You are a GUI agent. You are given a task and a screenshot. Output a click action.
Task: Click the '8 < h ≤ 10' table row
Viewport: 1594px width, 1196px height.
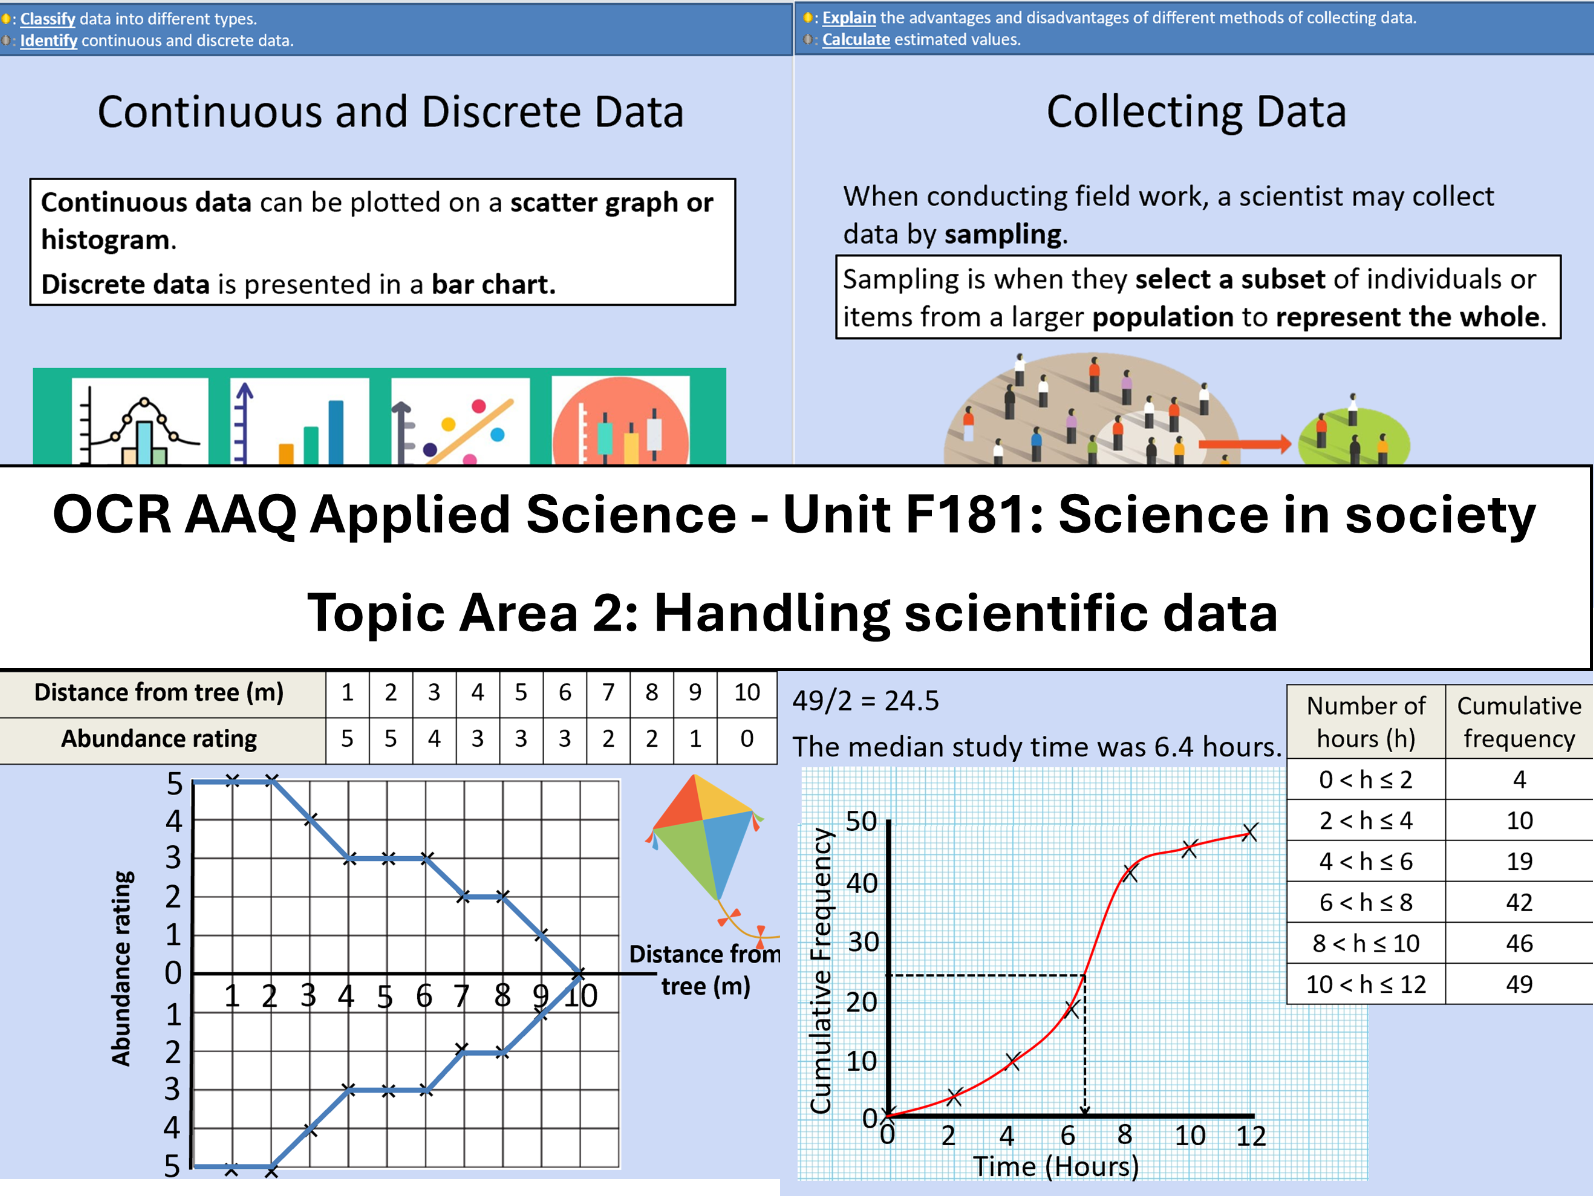coord(1440,944)
